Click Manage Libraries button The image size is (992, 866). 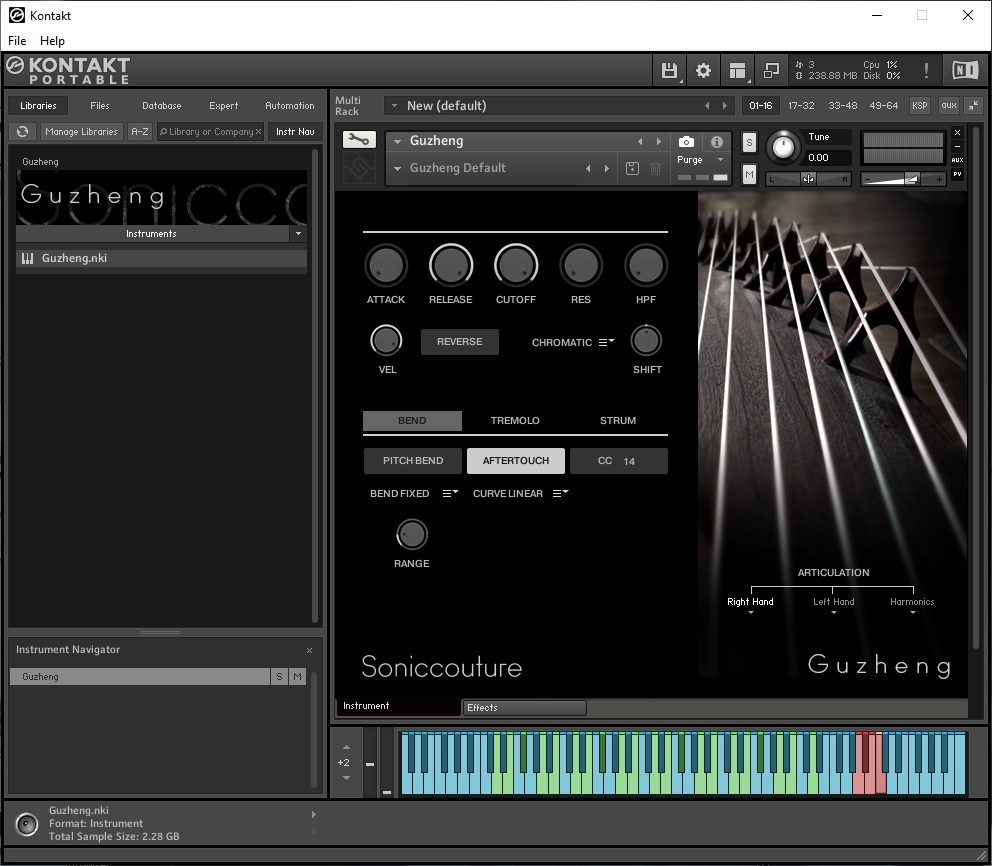click(x=81, y=132)
